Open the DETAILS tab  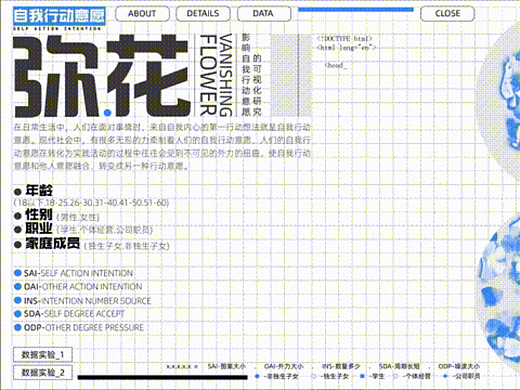click(x=203, y=14)
